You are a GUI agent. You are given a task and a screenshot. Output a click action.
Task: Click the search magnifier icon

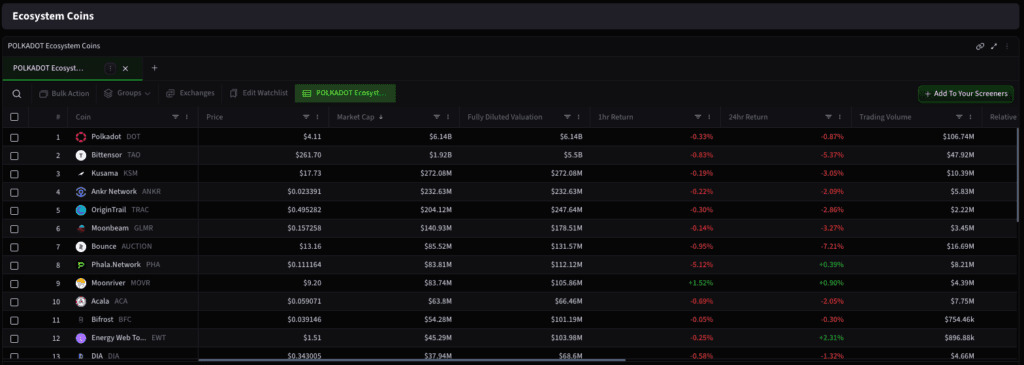[x=17, y=93]
